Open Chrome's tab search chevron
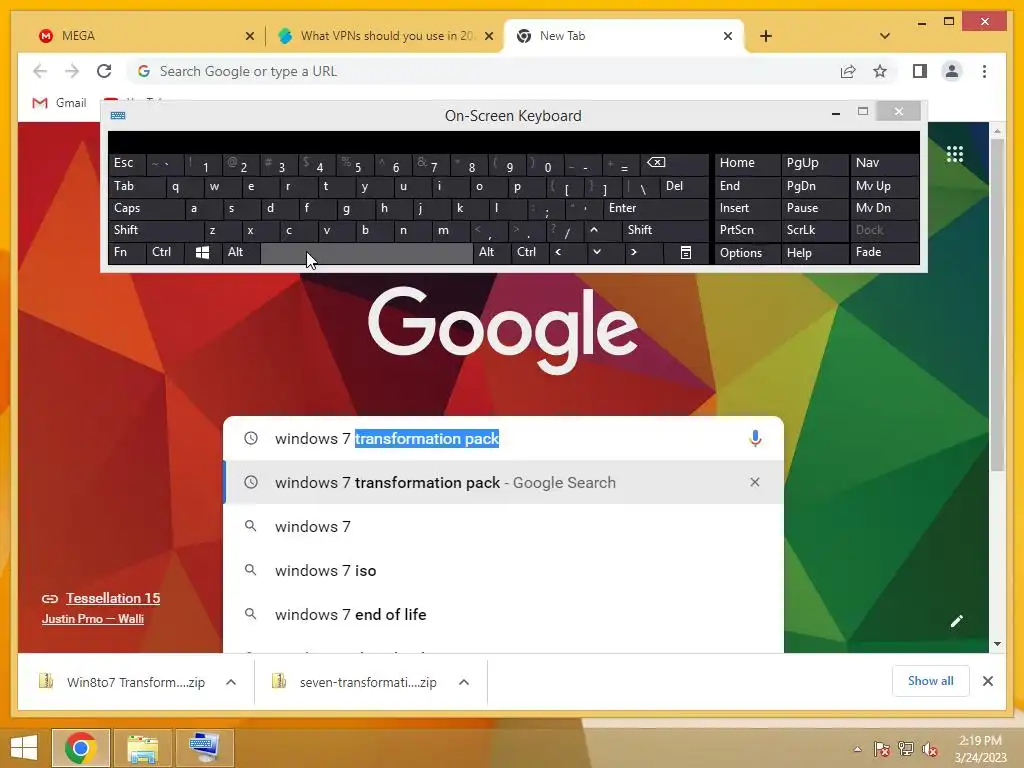Screen dimensions: 1024x768 [885, 36]
